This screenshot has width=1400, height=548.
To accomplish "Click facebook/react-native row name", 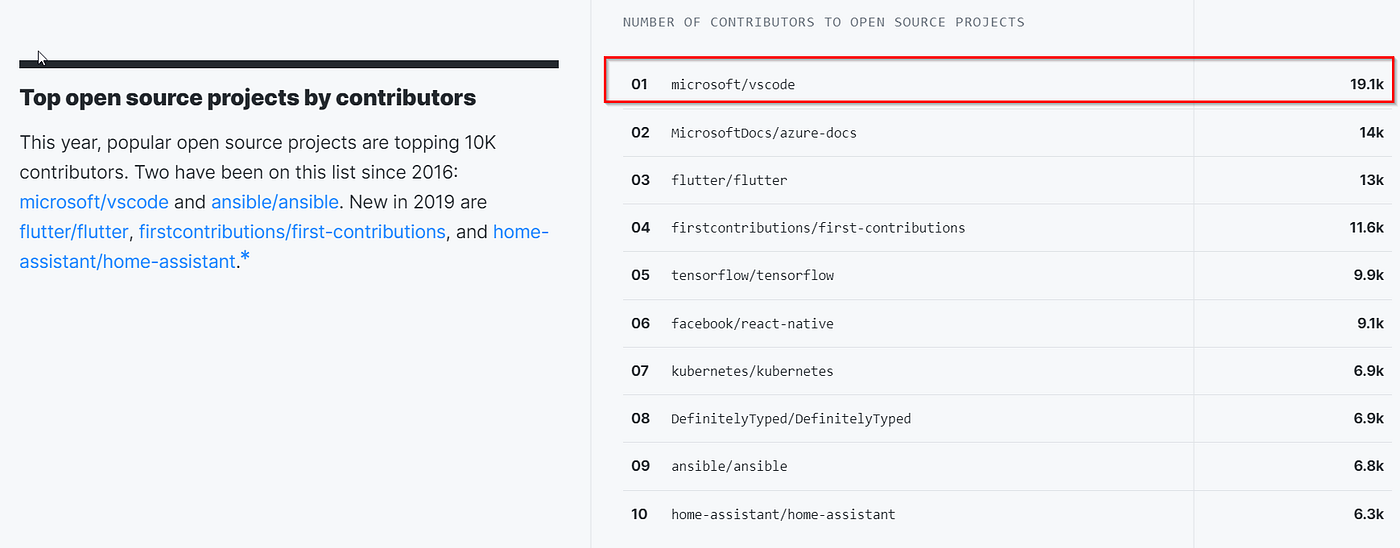I will click(x=752, y=324).
